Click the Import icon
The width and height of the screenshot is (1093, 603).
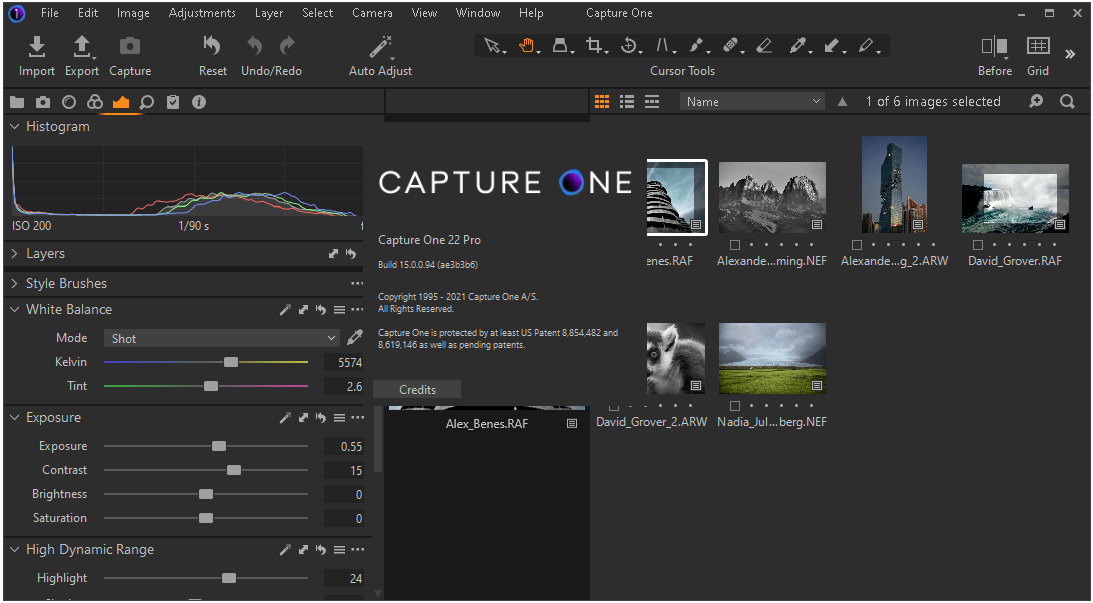(x=37, y=47)
